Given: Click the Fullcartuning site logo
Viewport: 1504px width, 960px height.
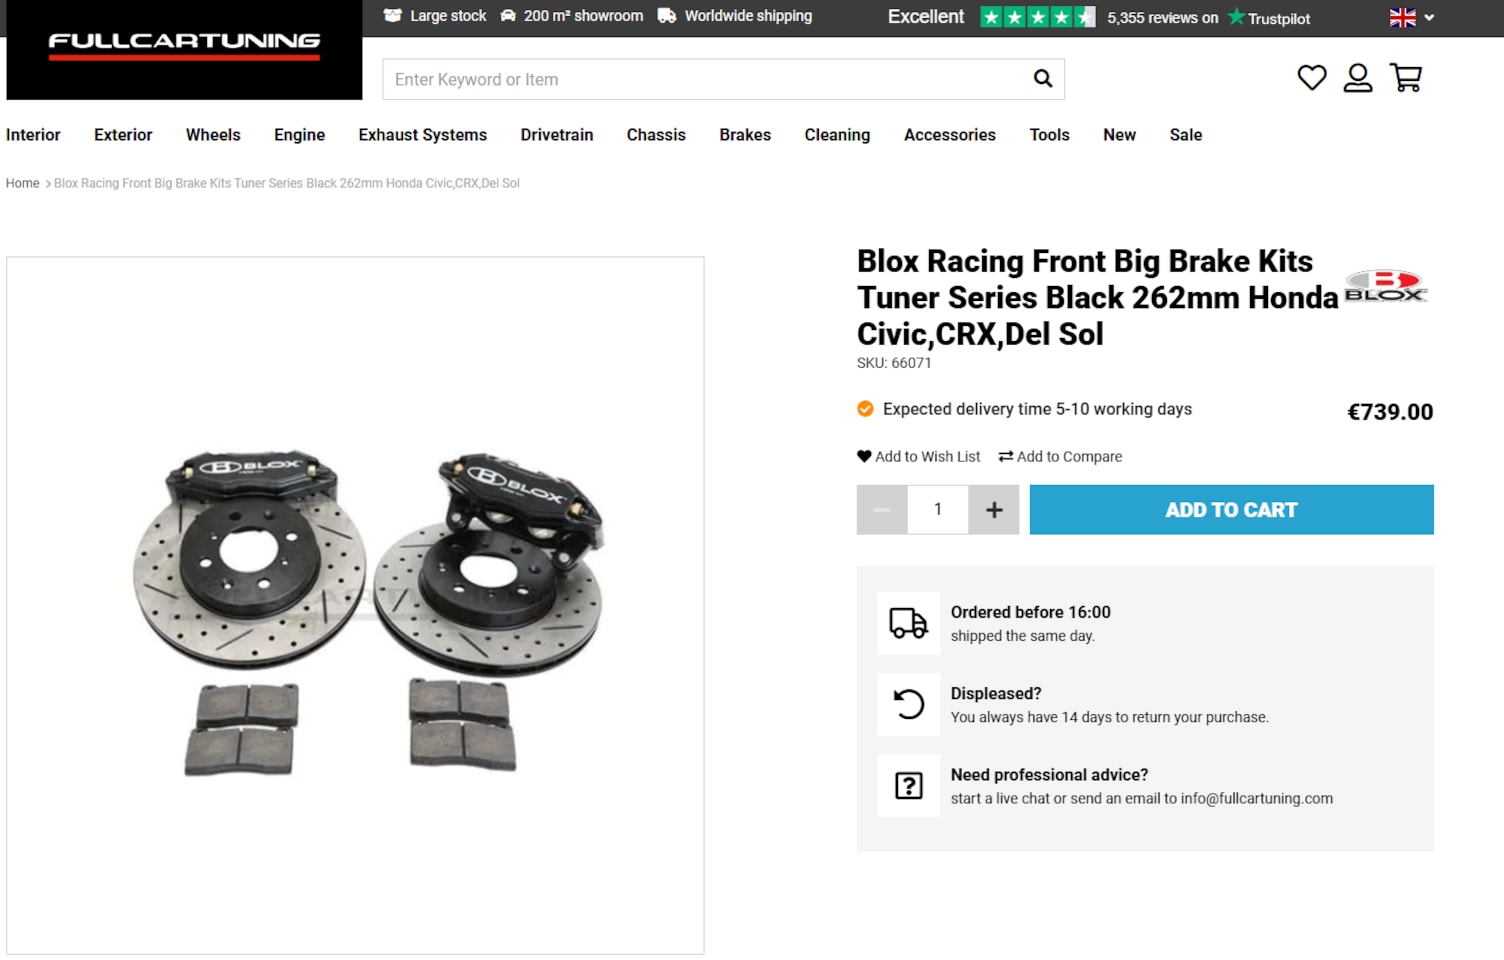Looking at the screenshot, I should (x=184, y=46).
